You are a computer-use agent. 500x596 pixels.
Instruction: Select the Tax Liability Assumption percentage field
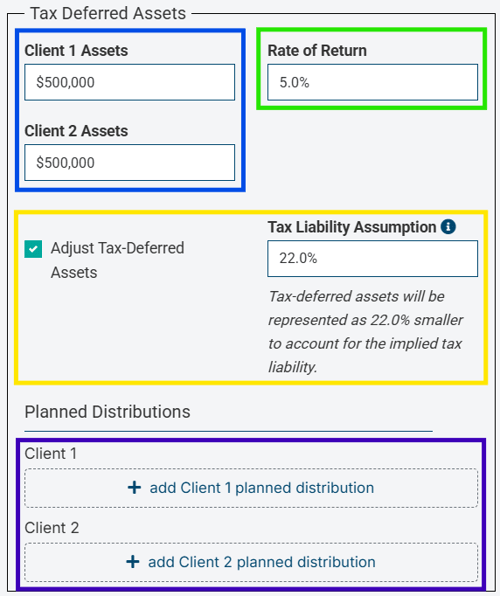tap(373, 258)
